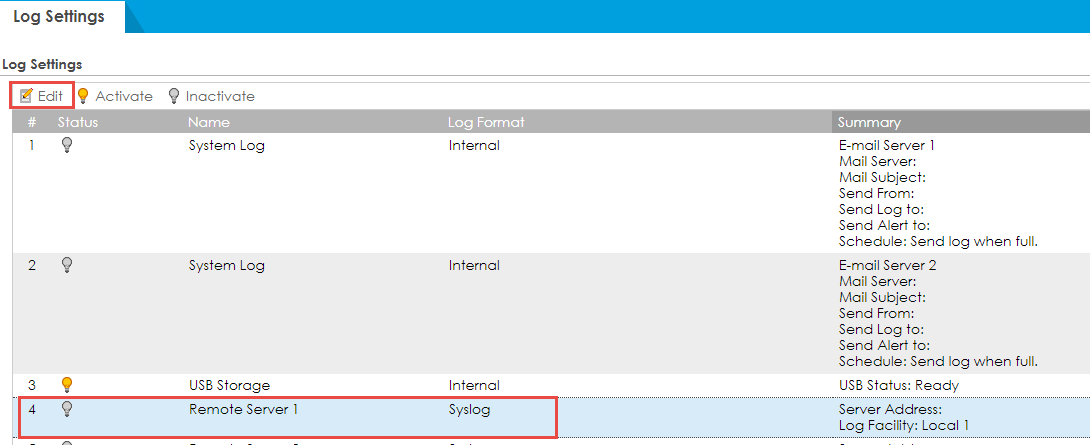Click Internal format in row 2
This screenshot has width=1090, height=445.
(474, 265)
